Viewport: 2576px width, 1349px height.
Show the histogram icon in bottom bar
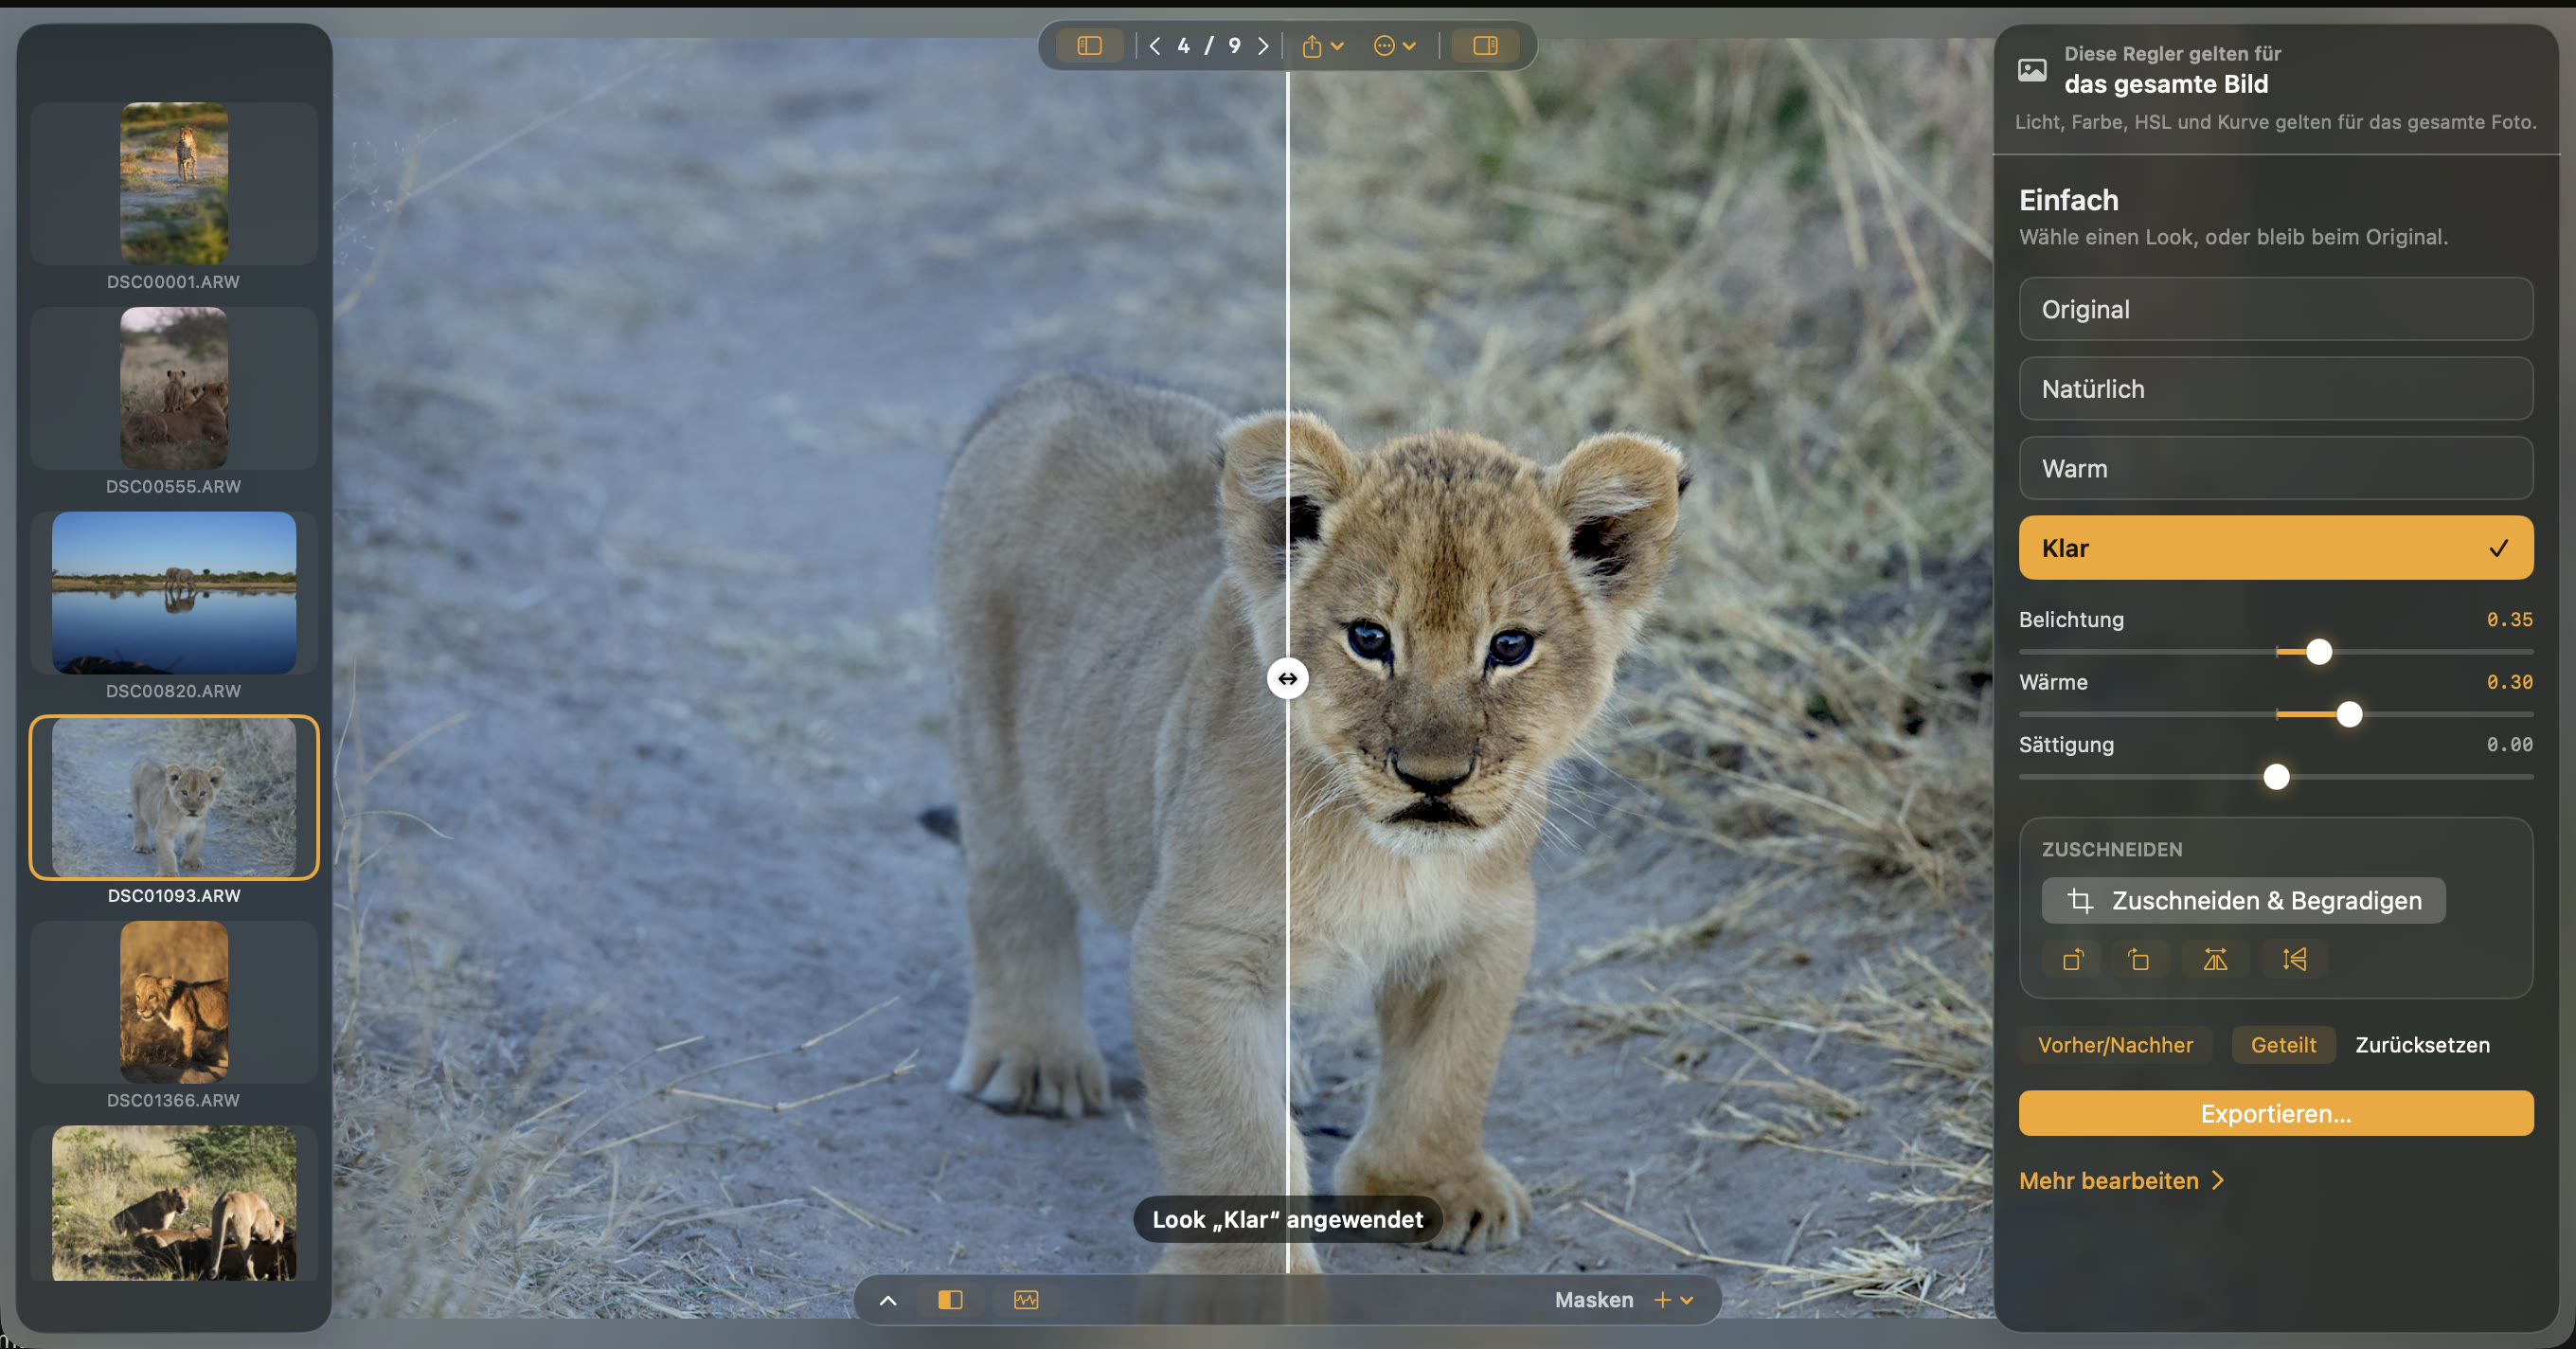click(1026, 1300)
